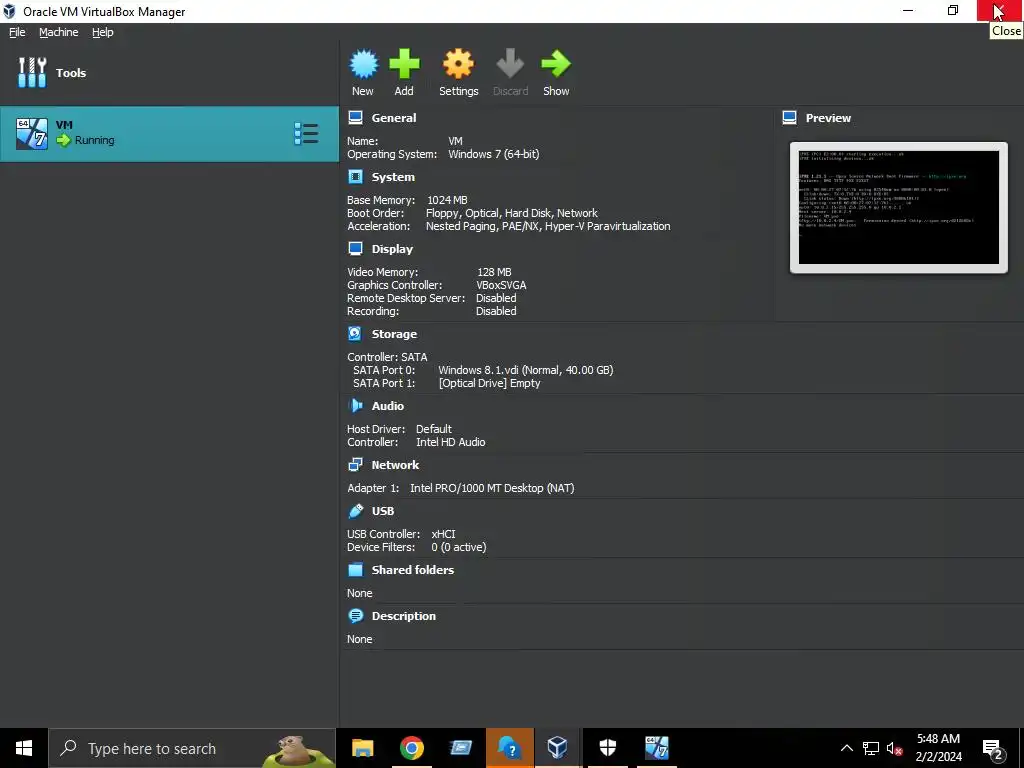Open Windows Security shield taskbar icon

click(607, 748)
